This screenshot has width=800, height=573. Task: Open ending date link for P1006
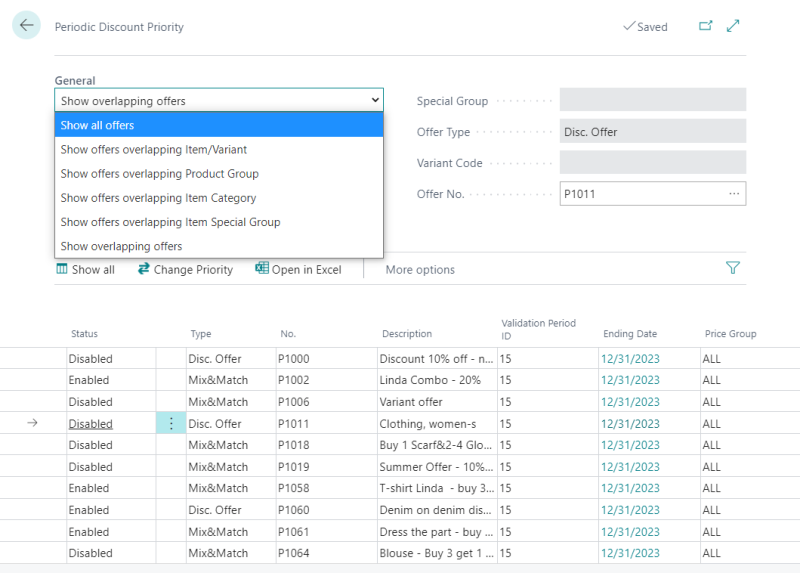630,402
